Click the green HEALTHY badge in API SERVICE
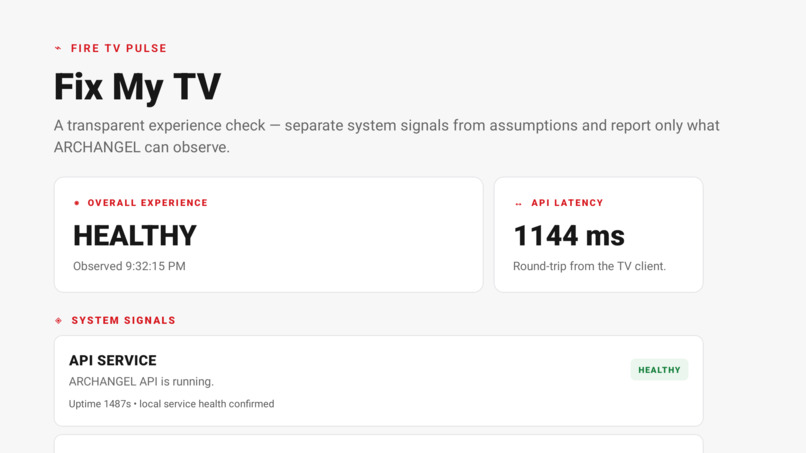The width and height of the screenshot is (806, 453). [x=659, y=370]
